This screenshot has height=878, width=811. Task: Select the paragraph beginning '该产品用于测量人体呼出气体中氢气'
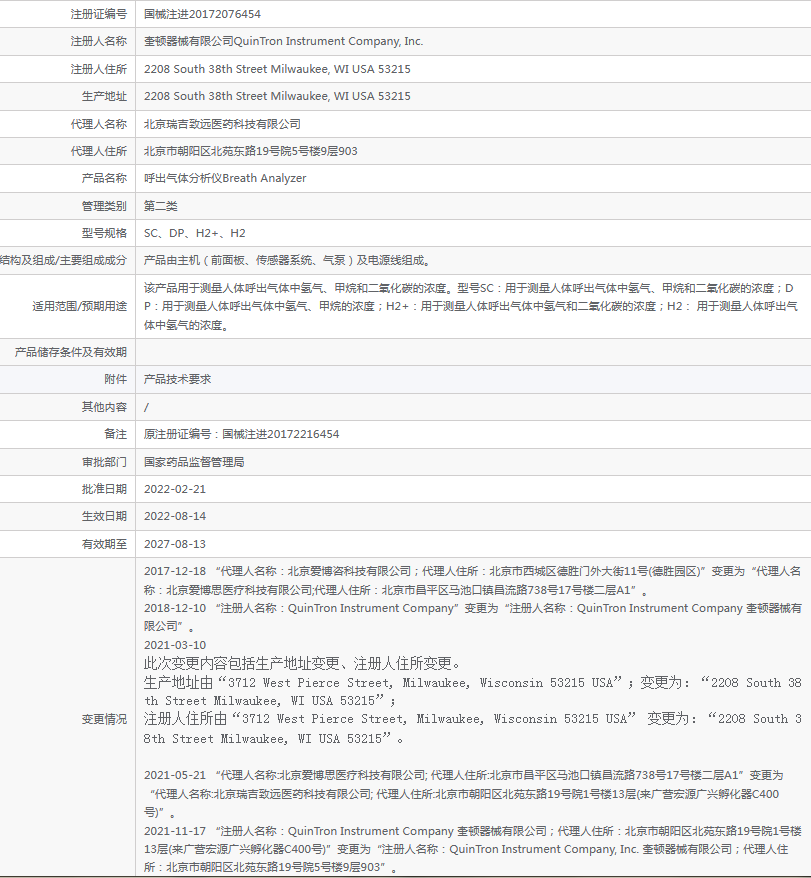[x=471, y=306]
